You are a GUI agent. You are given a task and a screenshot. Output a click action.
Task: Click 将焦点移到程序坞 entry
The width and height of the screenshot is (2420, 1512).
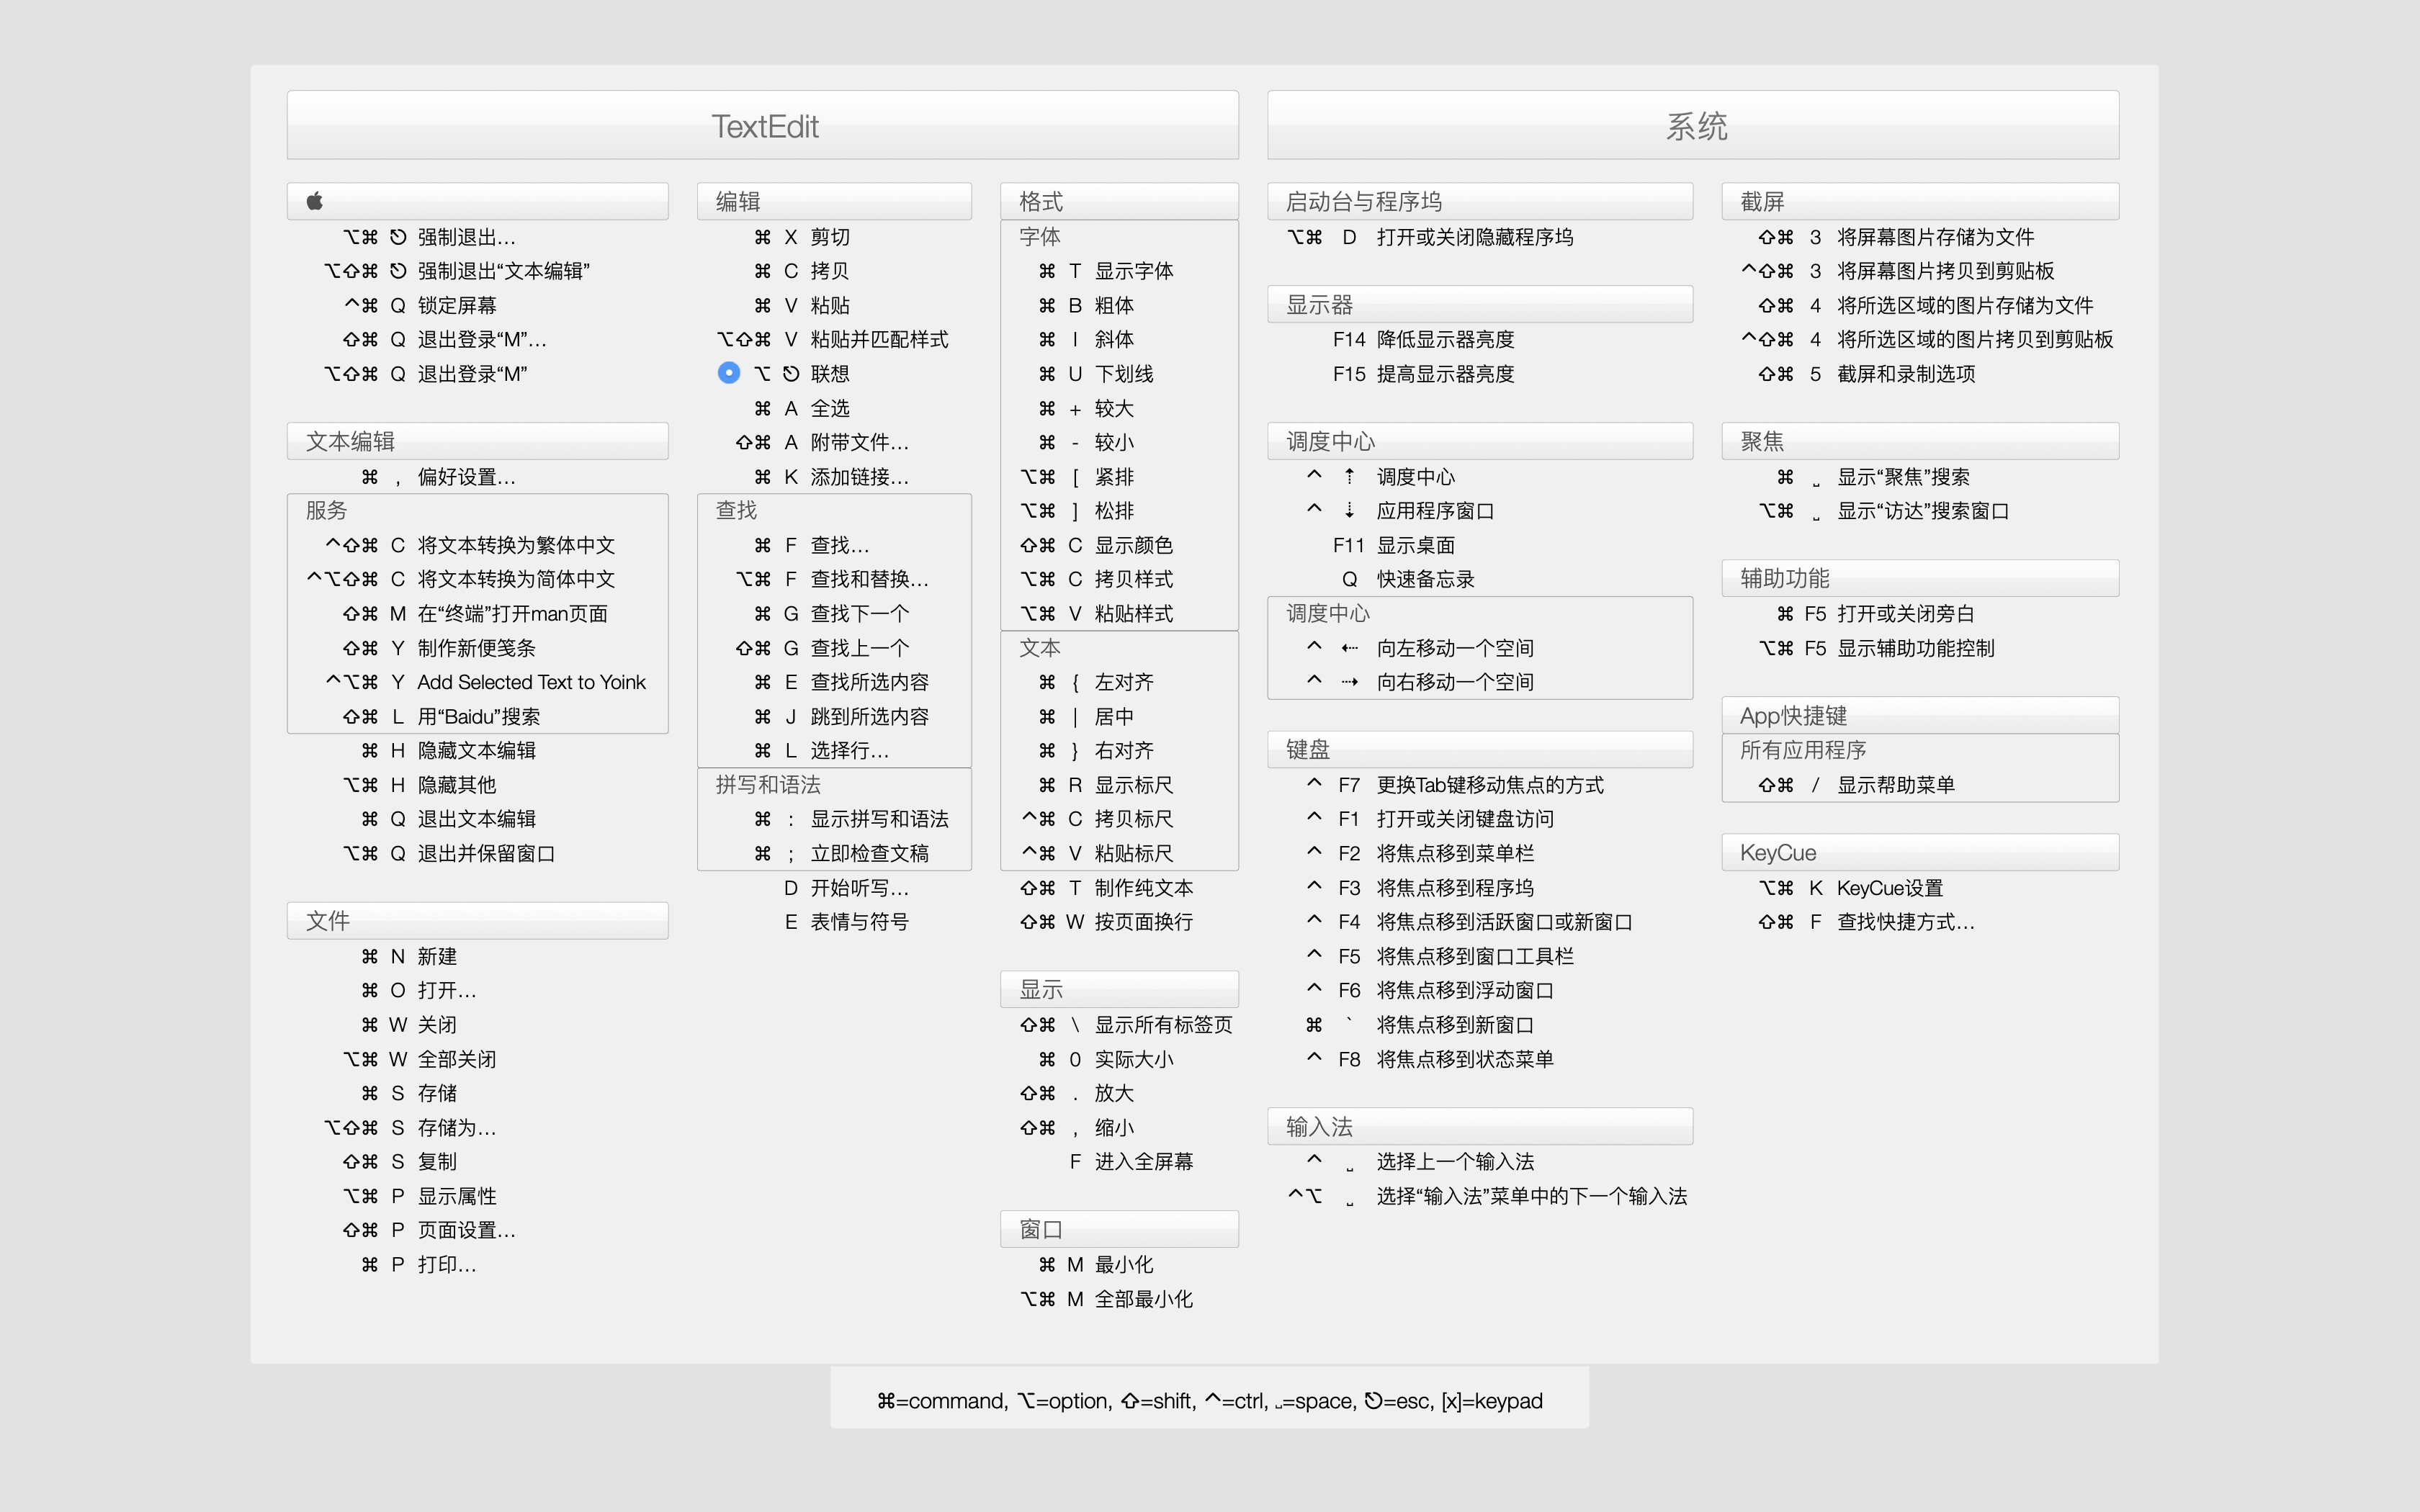1420,888
